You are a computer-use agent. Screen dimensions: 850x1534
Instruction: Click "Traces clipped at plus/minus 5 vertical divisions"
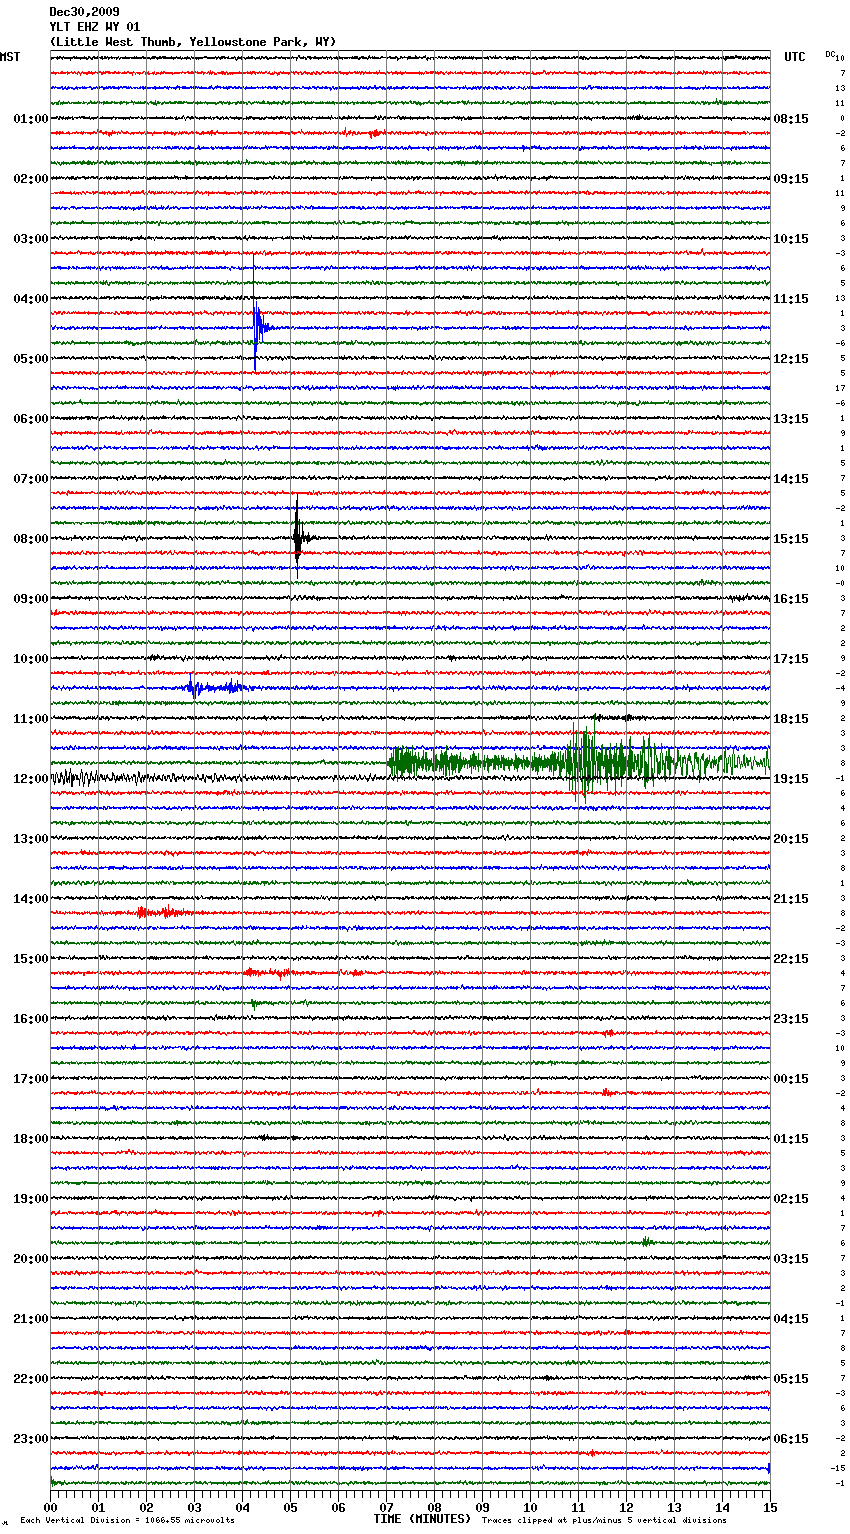tap(604, 1520)
